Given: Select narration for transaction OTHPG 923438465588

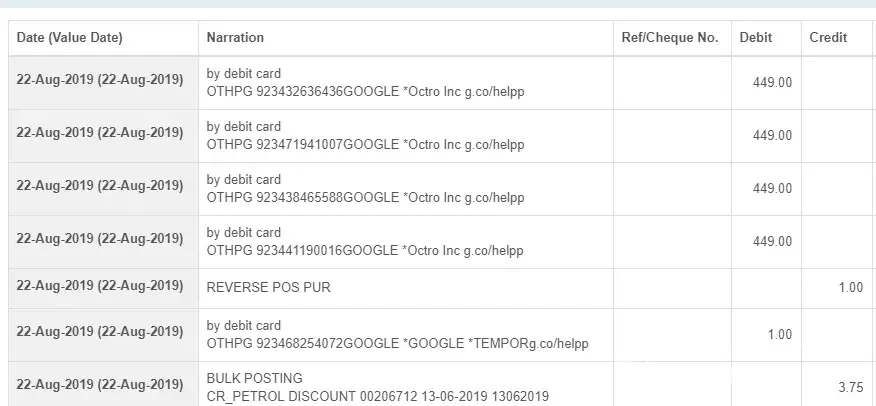Looking at the screenshot, I should coord(365,189).
